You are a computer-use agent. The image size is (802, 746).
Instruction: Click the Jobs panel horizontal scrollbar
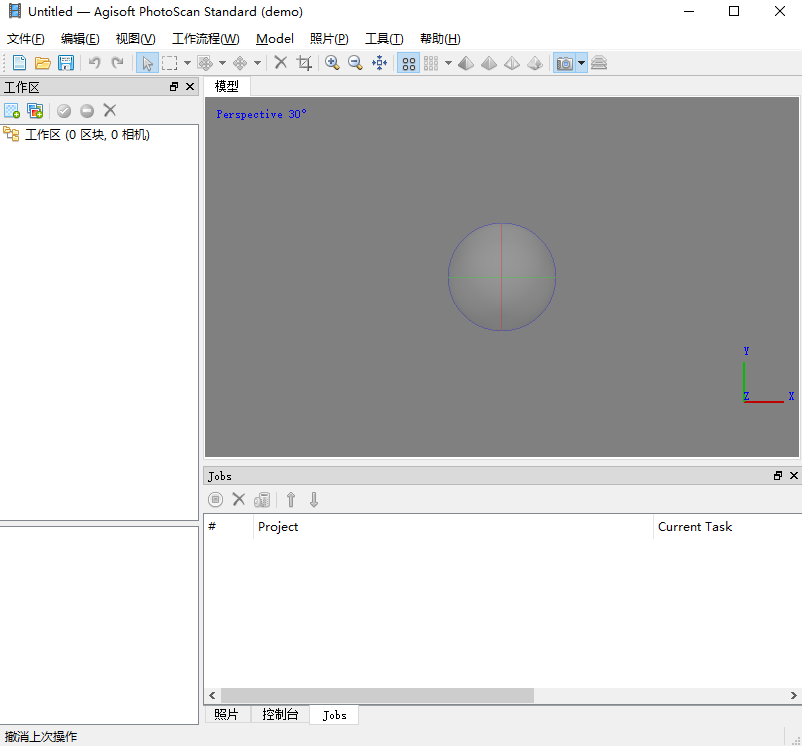[377, 695]
